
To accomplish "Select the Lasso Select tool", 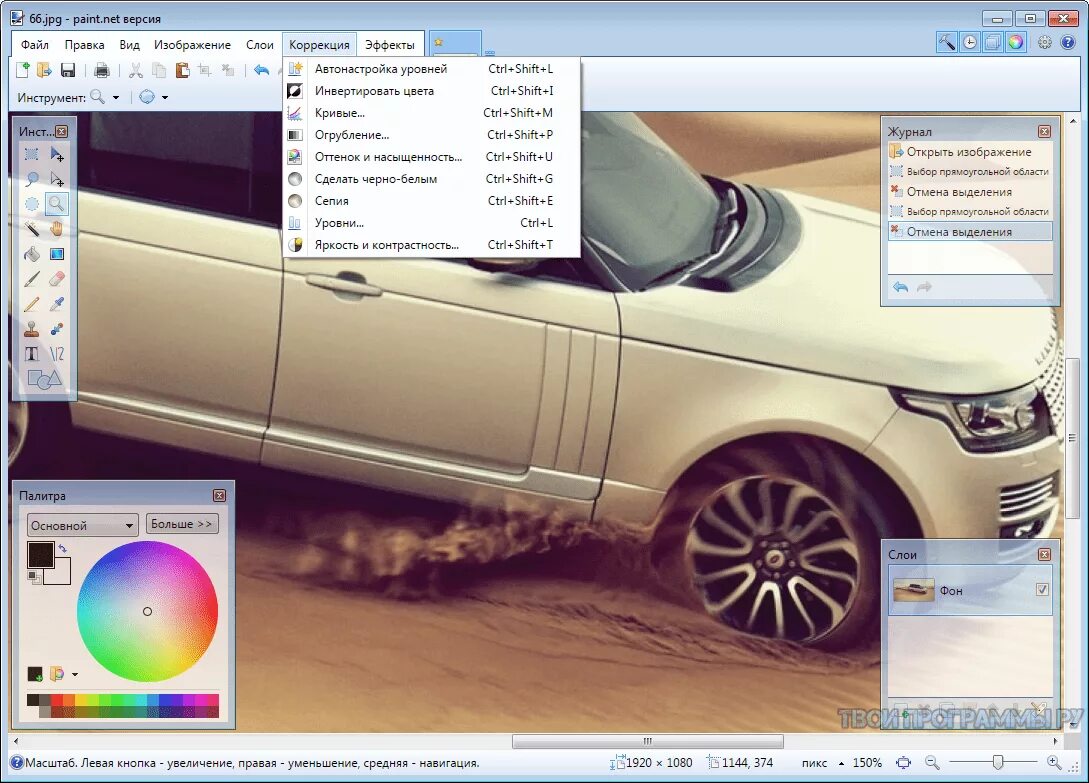I will 31,179.
